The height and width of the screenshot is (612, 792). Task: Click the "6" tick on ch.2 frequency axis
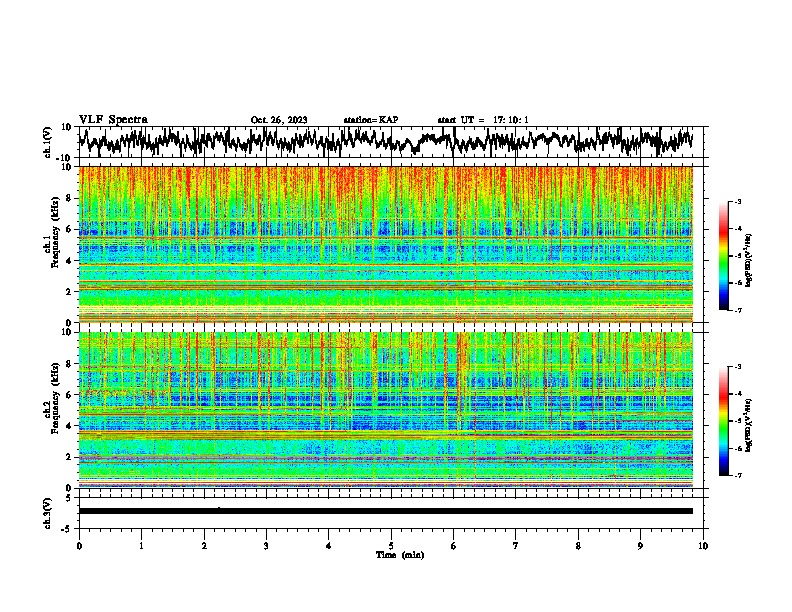tap(69, 395)
